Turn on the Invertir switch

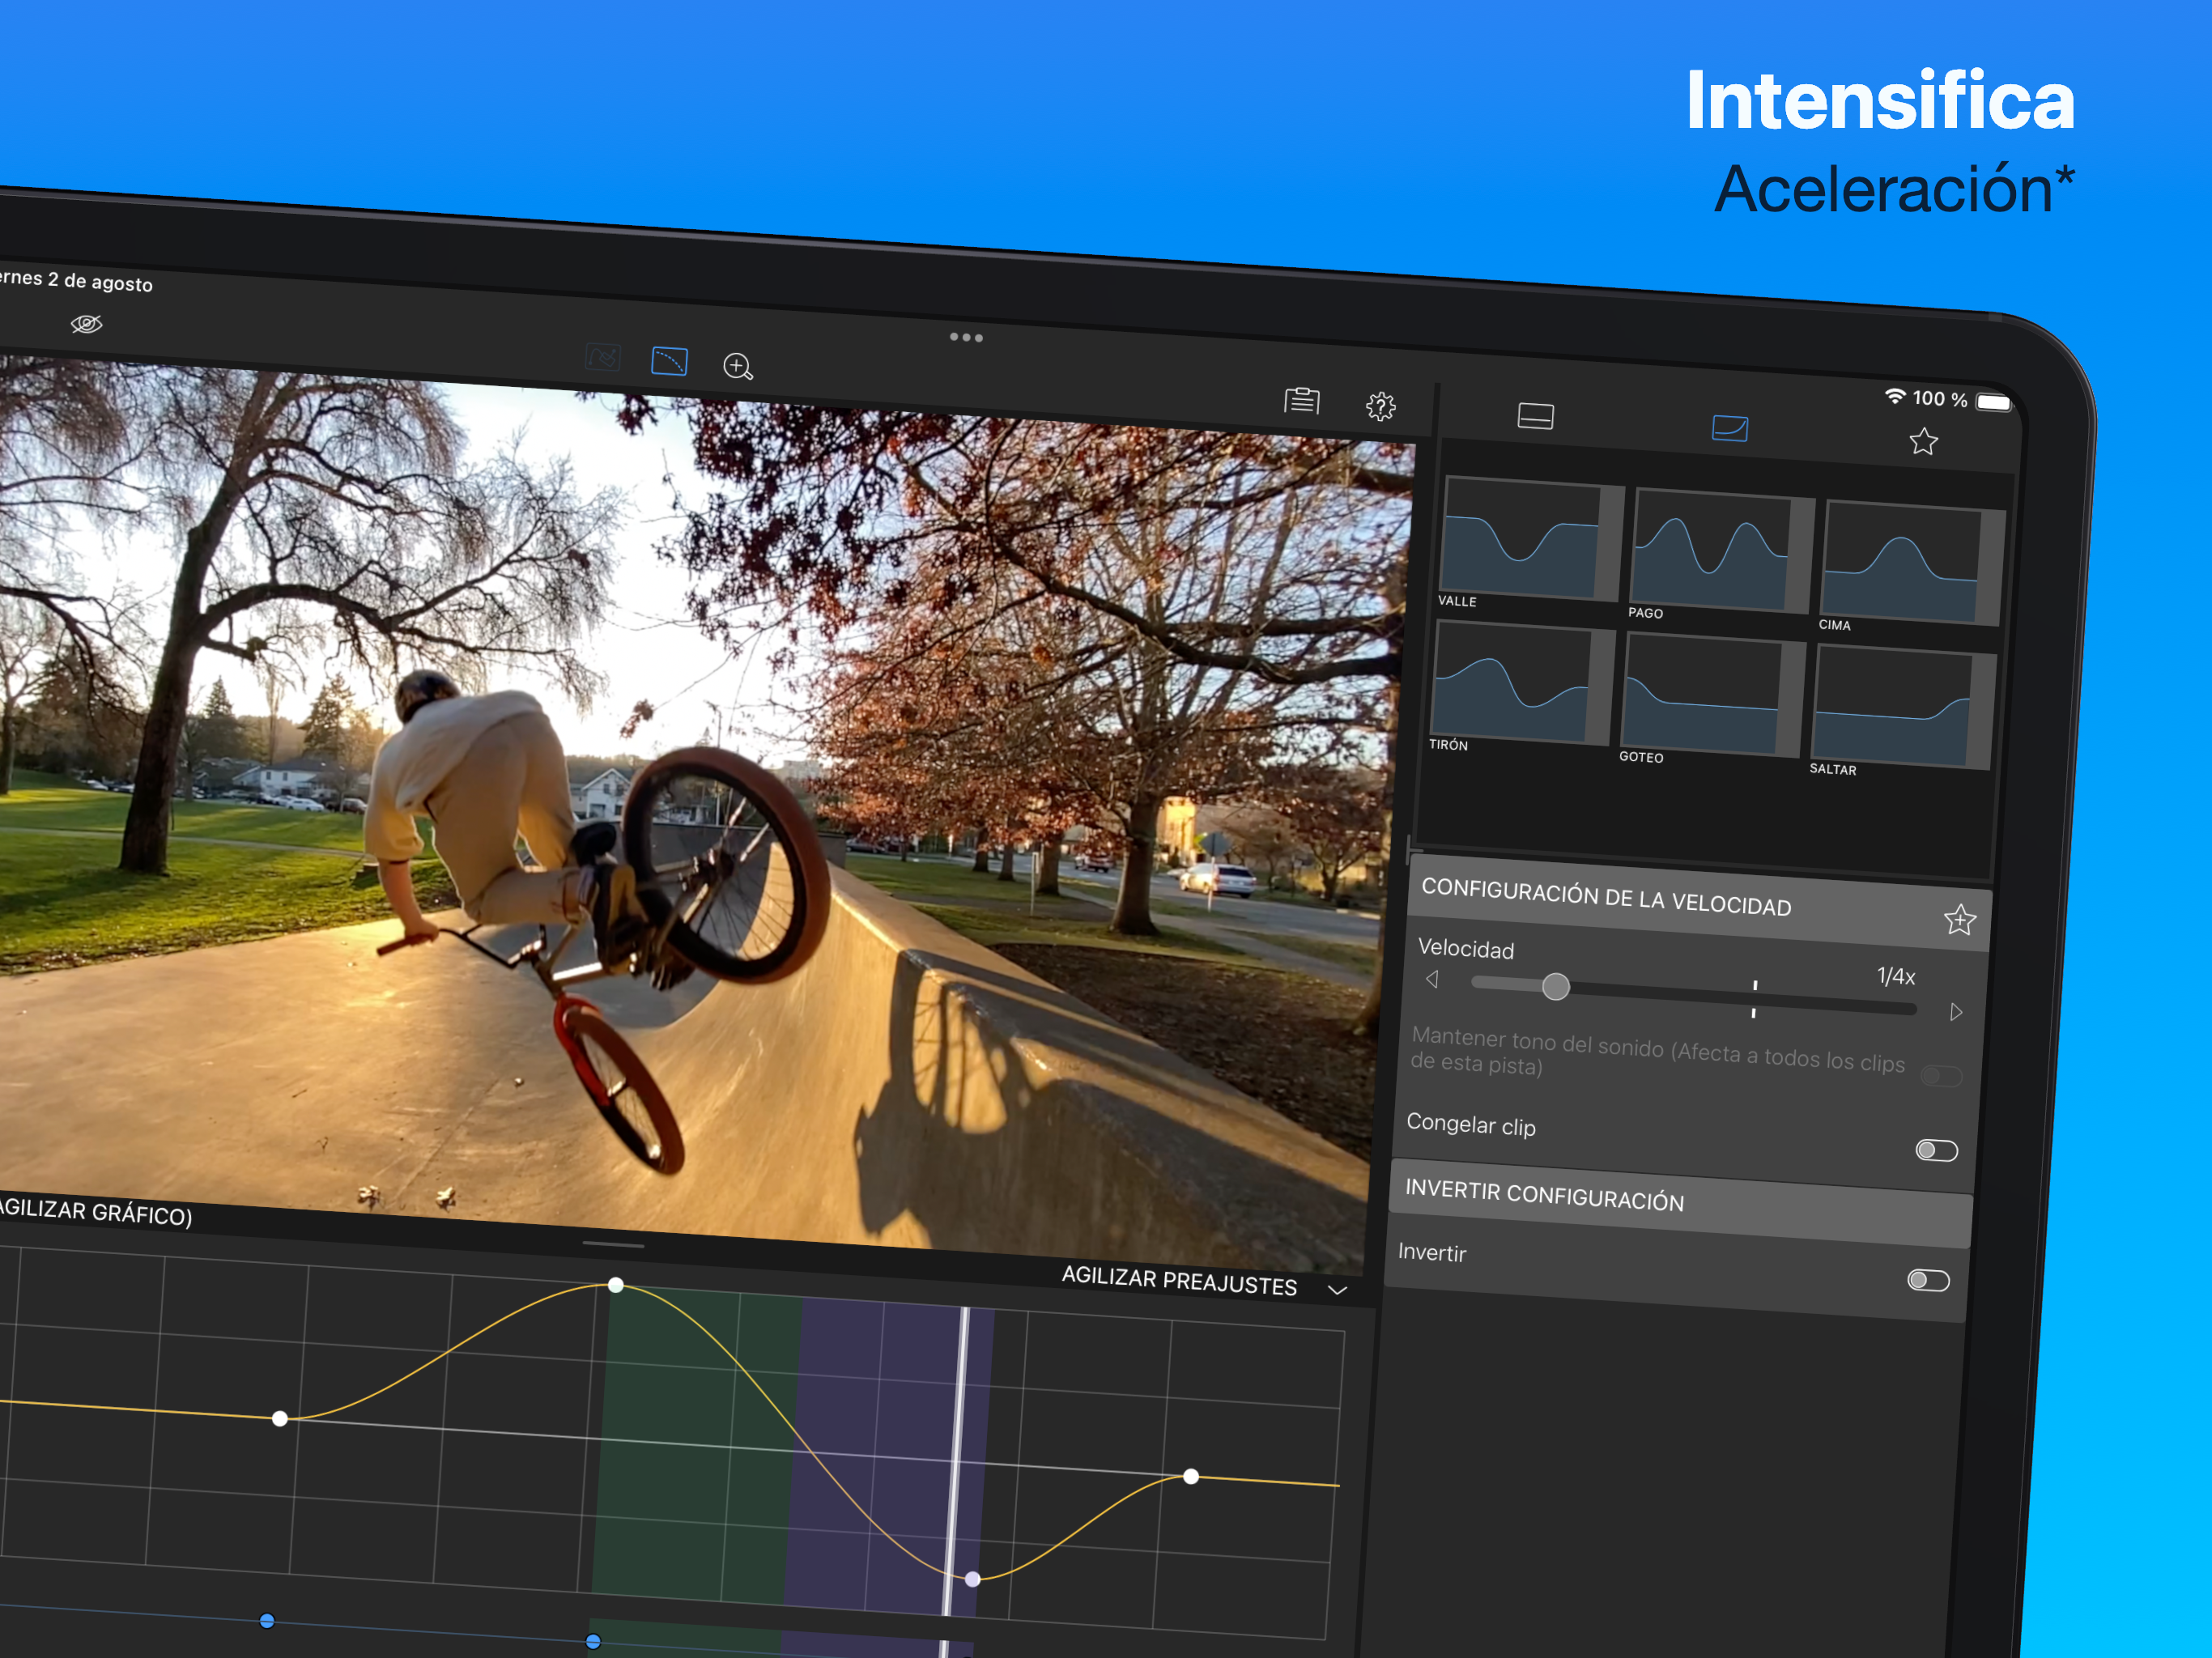1927,1281
